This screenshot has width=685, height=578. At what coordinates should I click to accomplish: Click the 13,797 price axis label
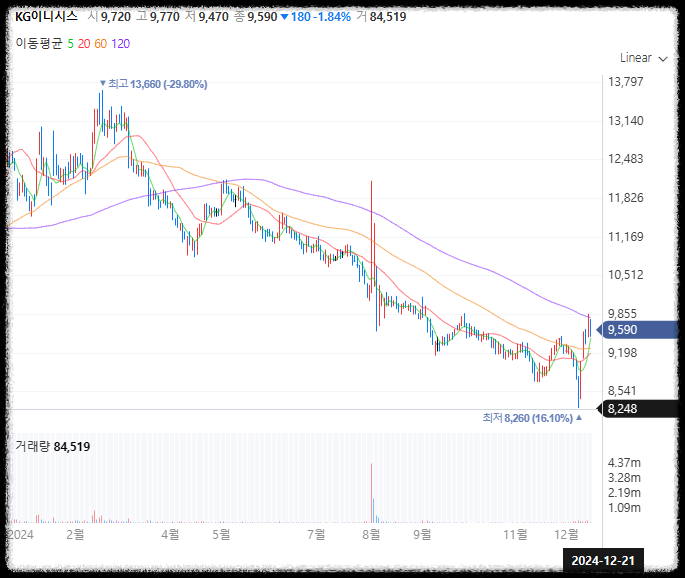click(x=626, y=82)
